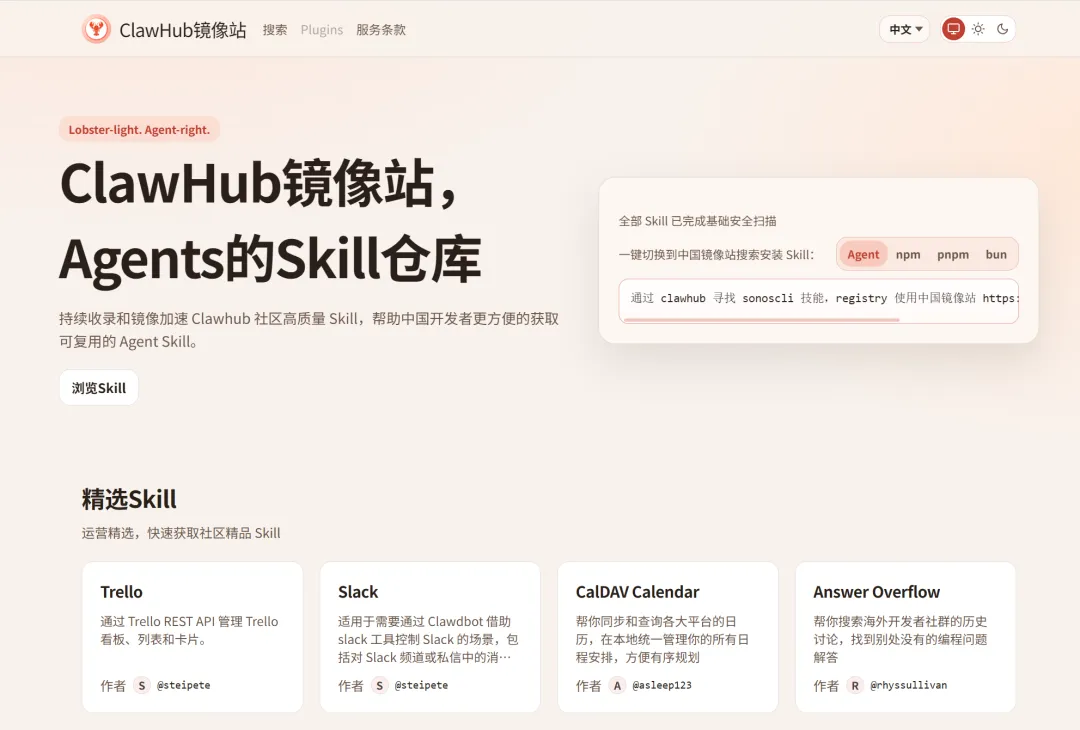Image resolution: width=1080 pixels, height=730 pixels.
Task: Click the 运营精选，快速获取社区精品 Skill subtitle
Action: 181,533
